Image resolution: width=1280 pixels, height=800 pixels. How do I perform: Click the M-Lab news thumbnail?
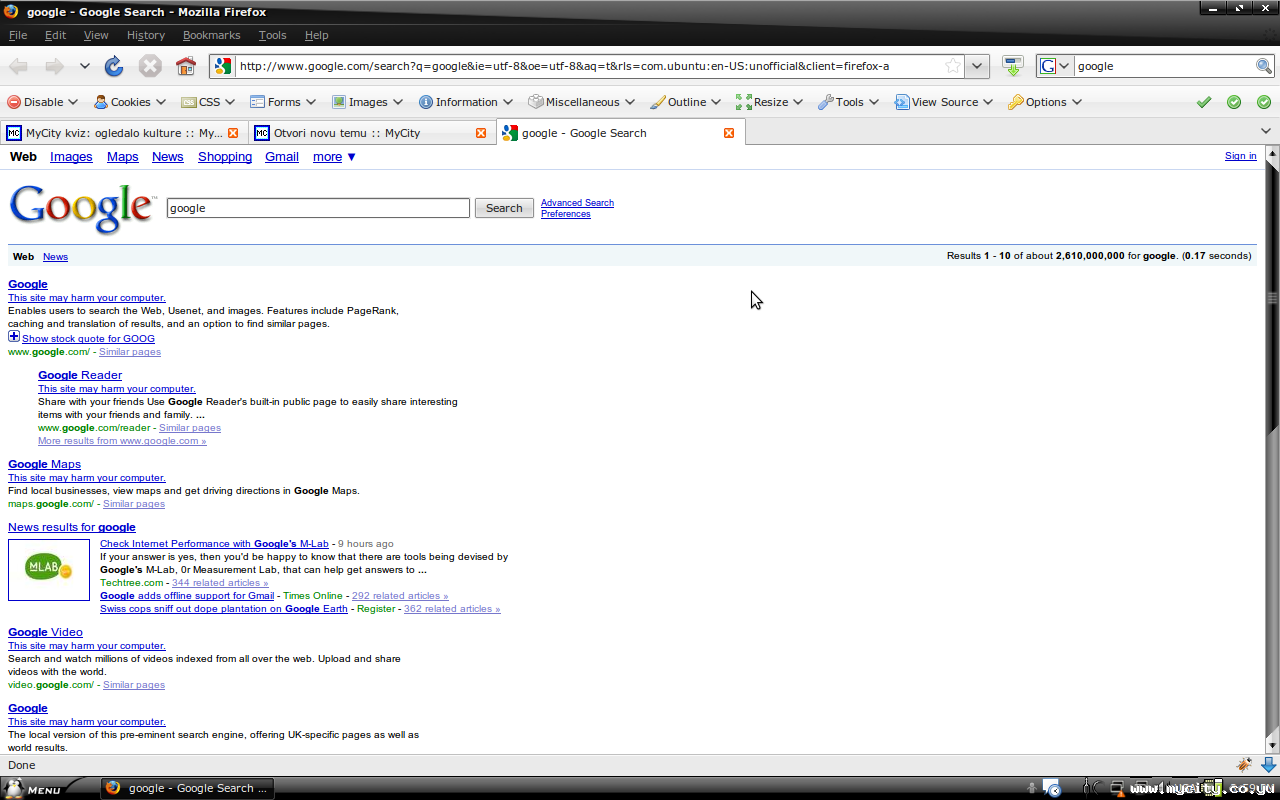(x=49, y=570)
